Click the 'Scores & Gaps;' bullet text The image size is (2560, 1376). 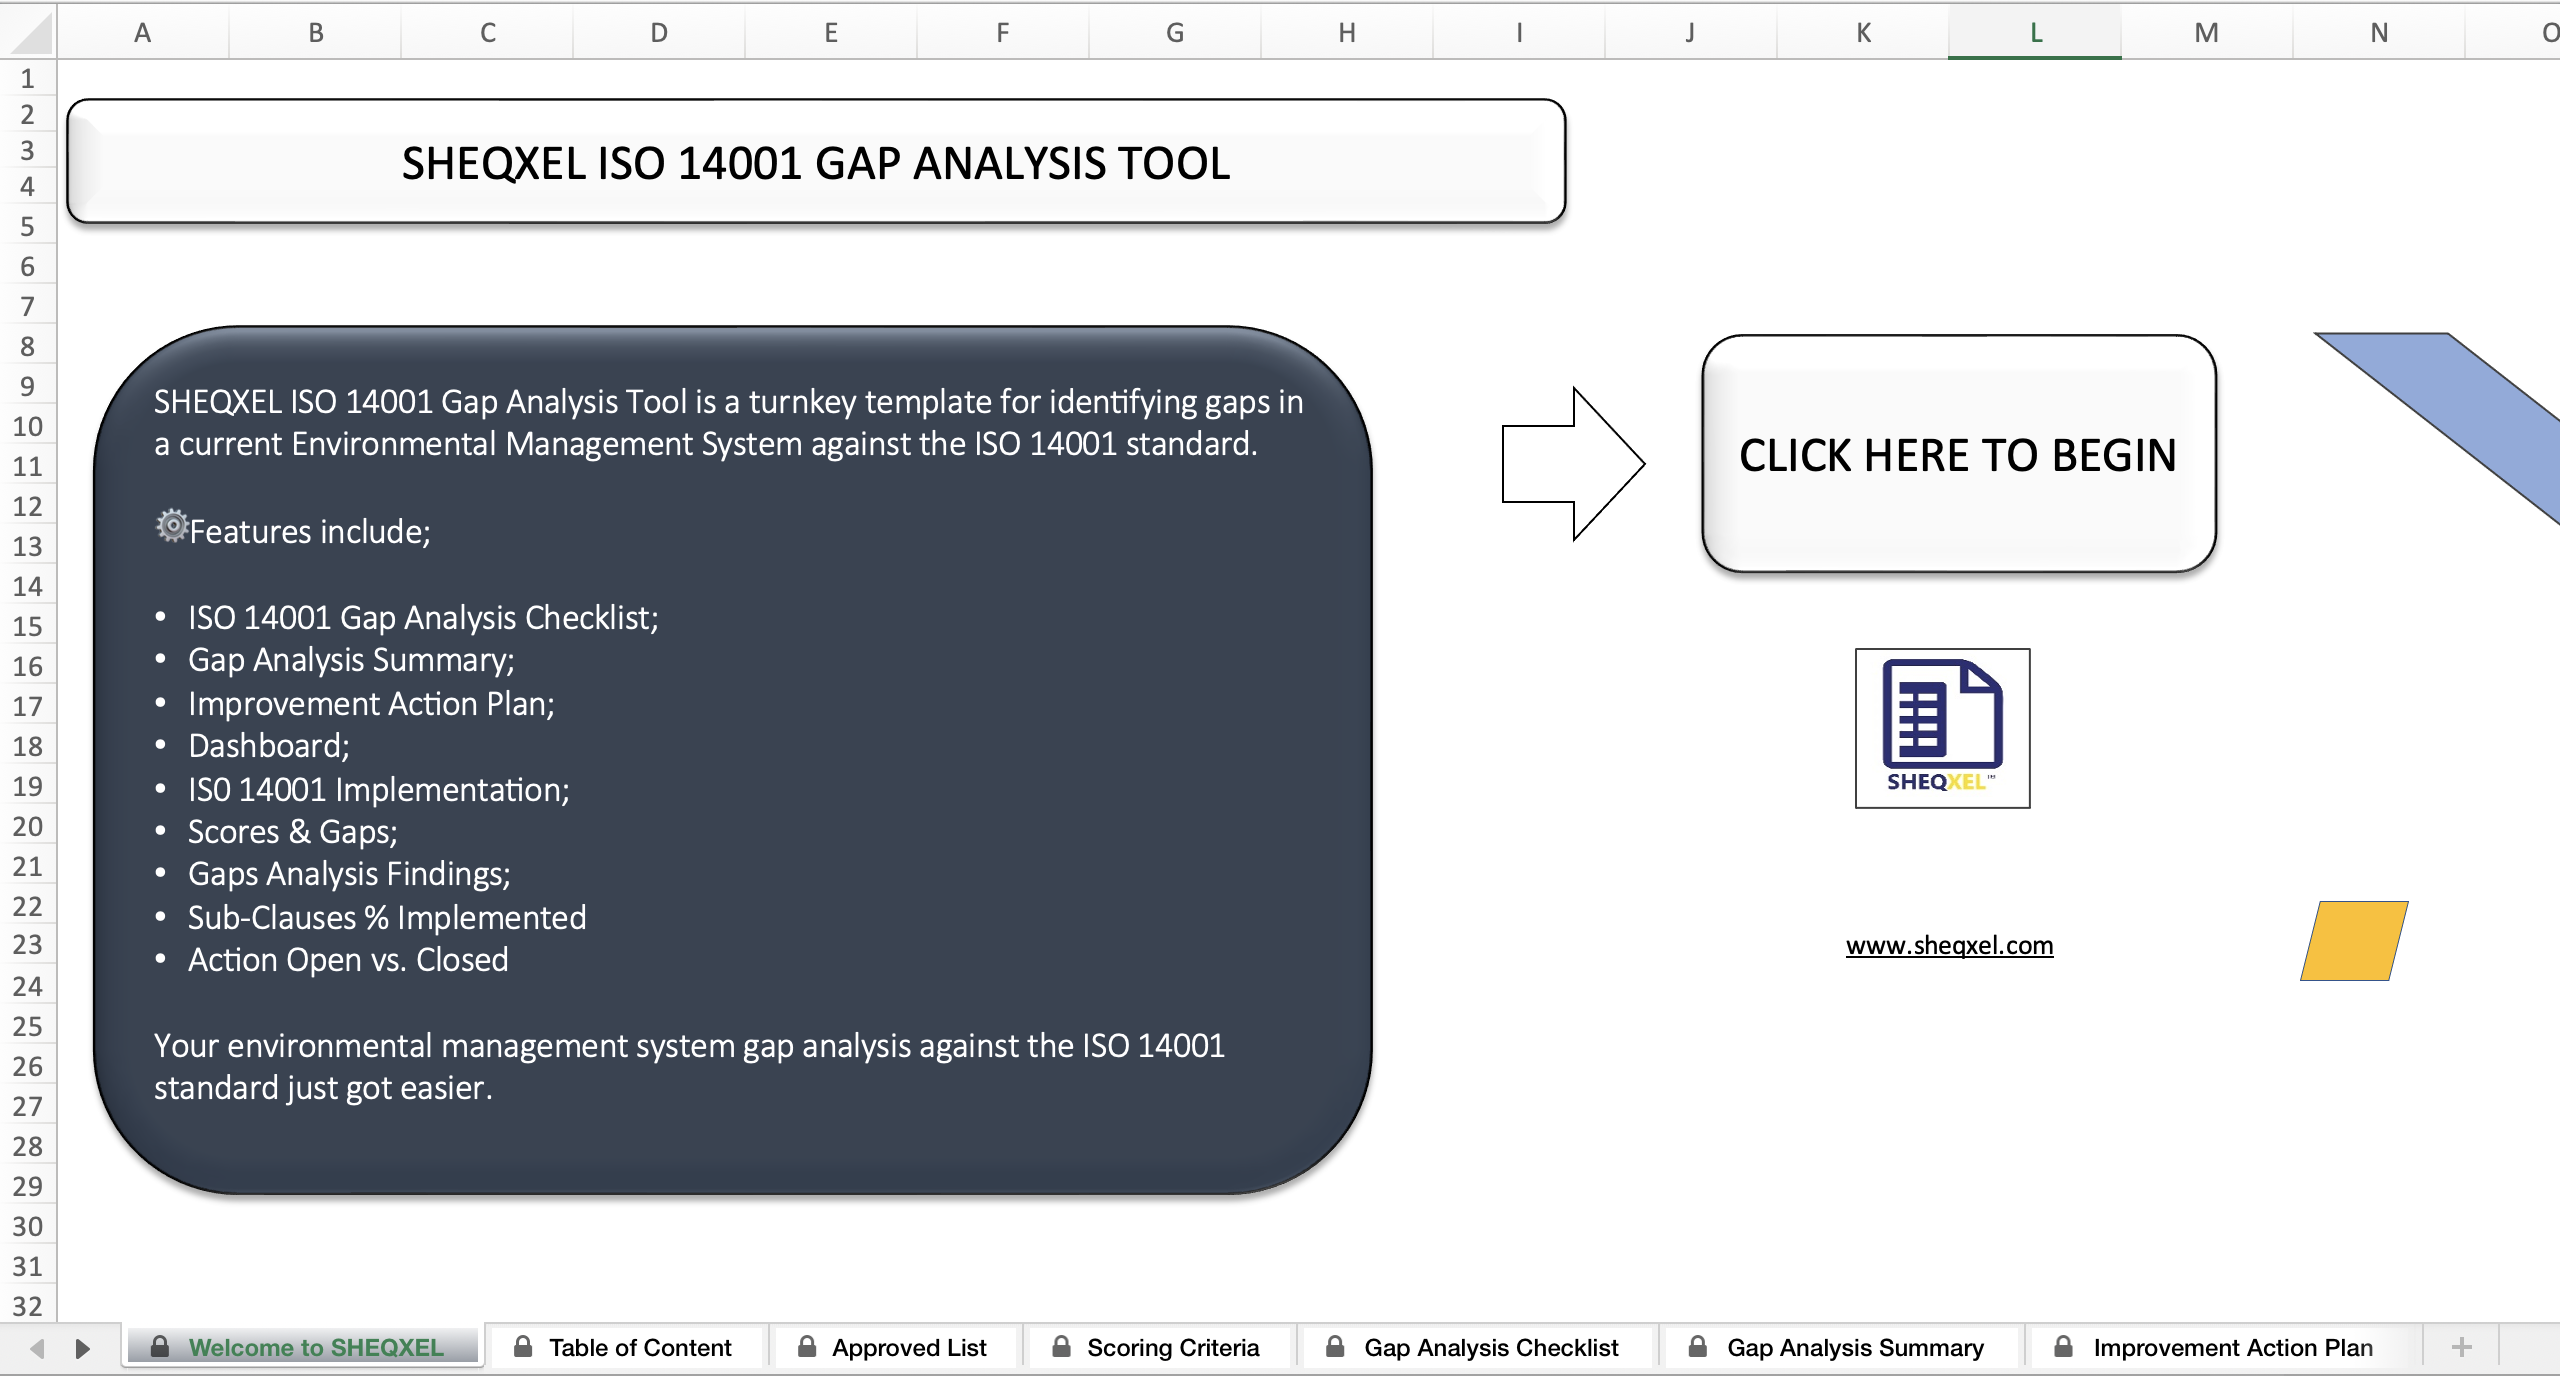click(293, 832)
